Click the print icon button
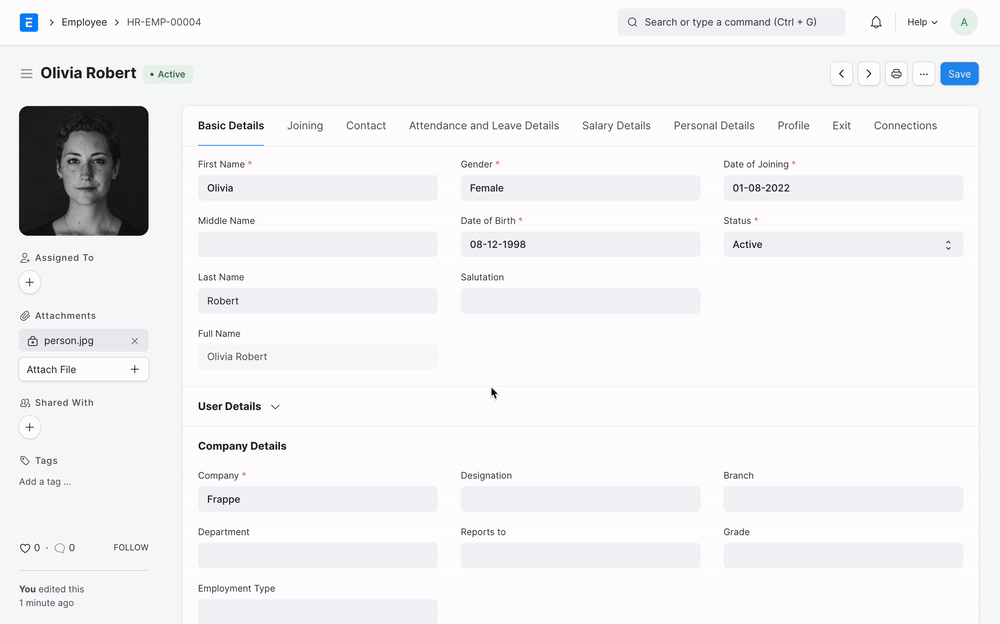The image size is (1000, 624). tap(896, 74)
